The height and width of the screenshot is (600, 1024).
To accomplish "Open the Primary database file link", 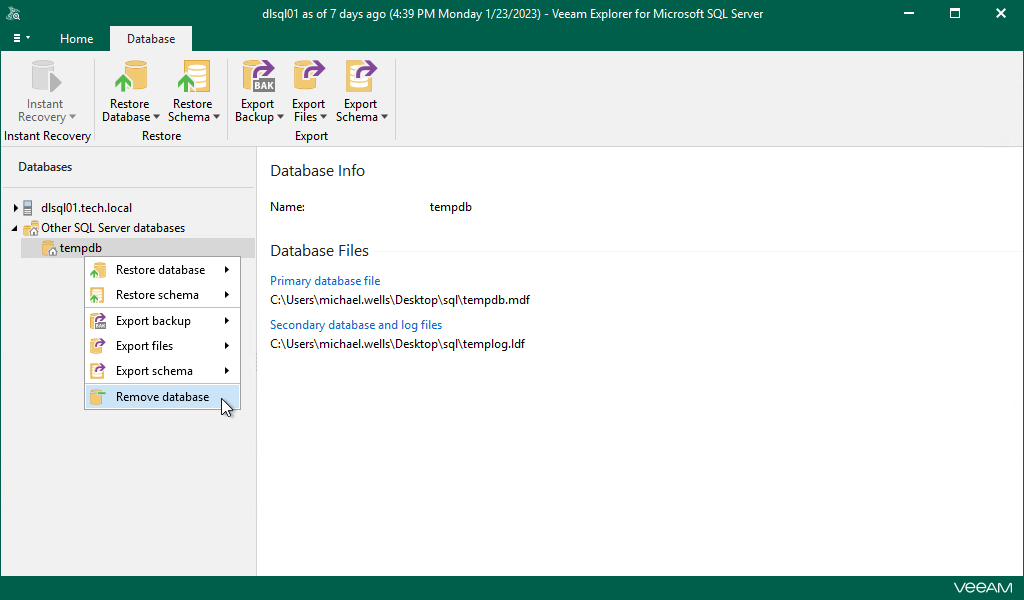I will click(x=325, y=281).
